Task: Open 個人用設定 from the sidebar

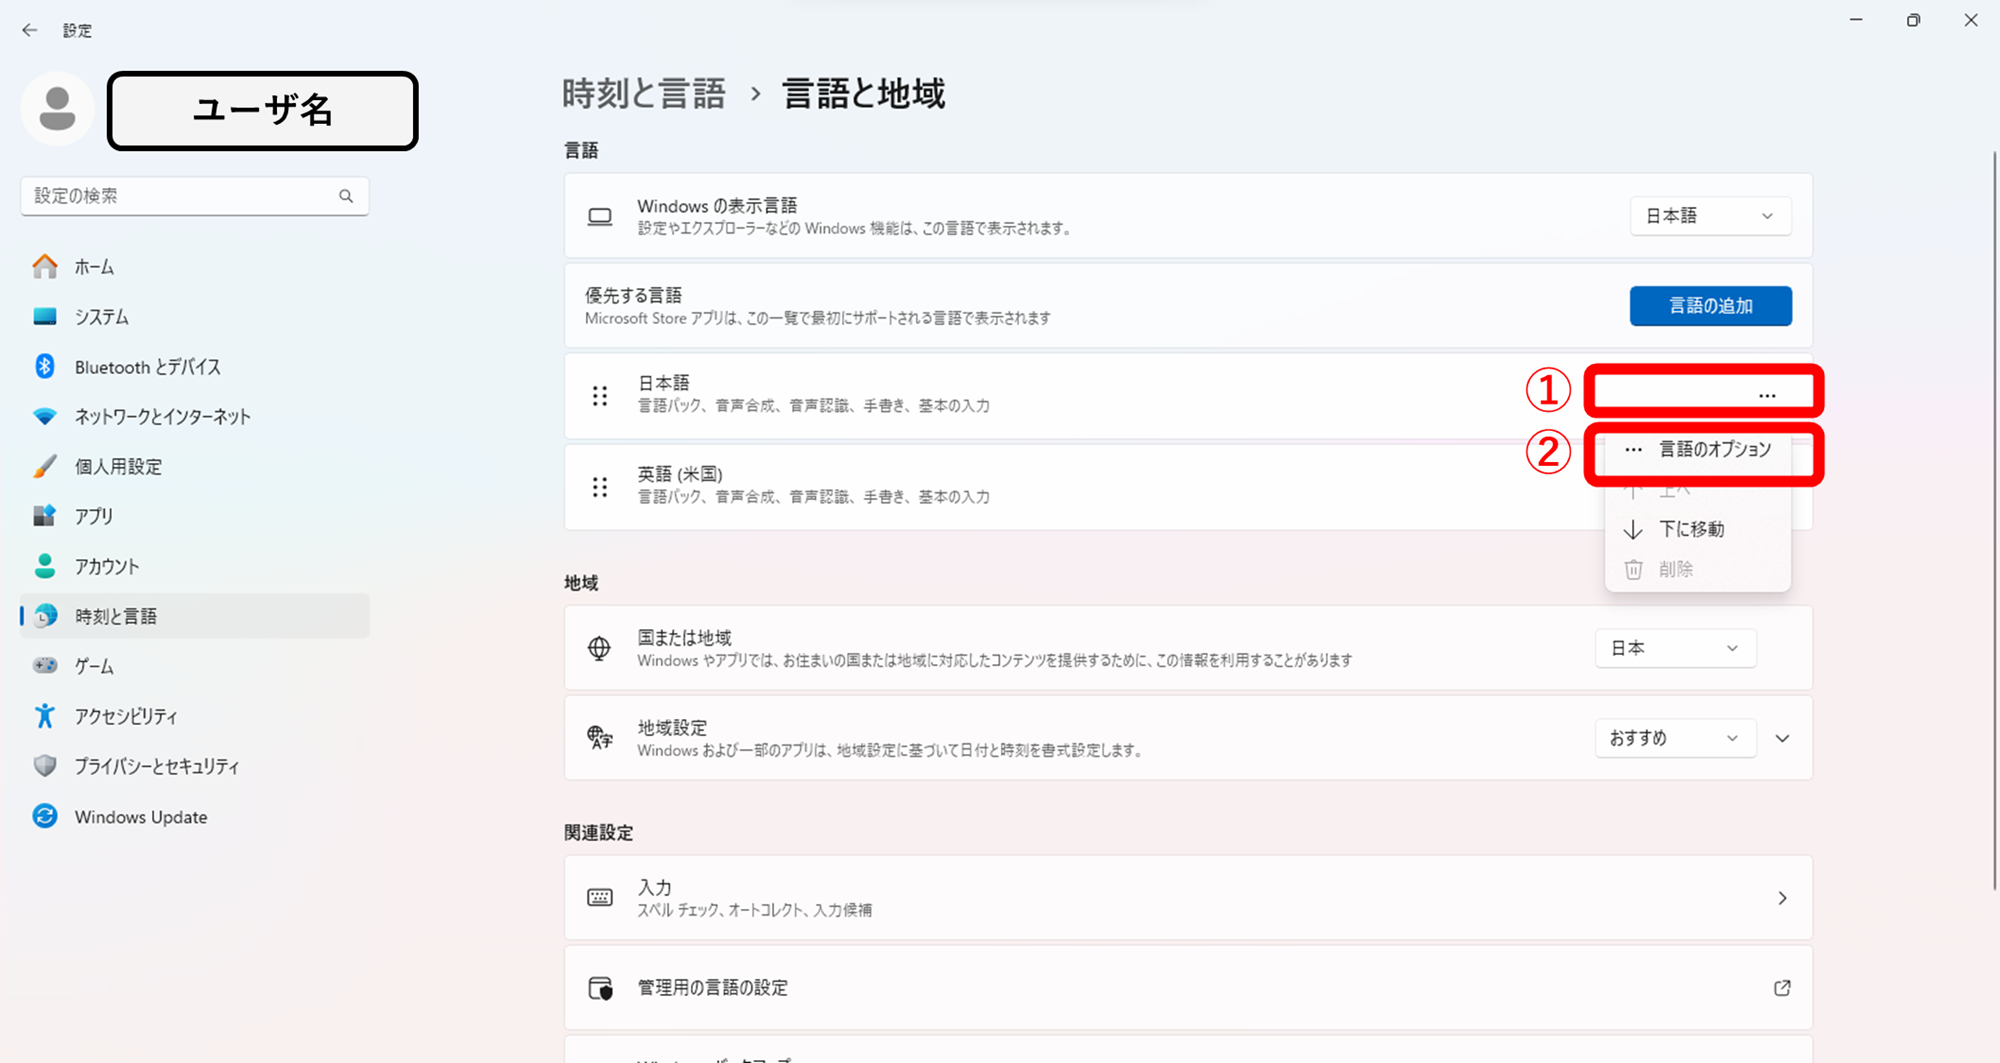Action: click(x=117, y=466)
